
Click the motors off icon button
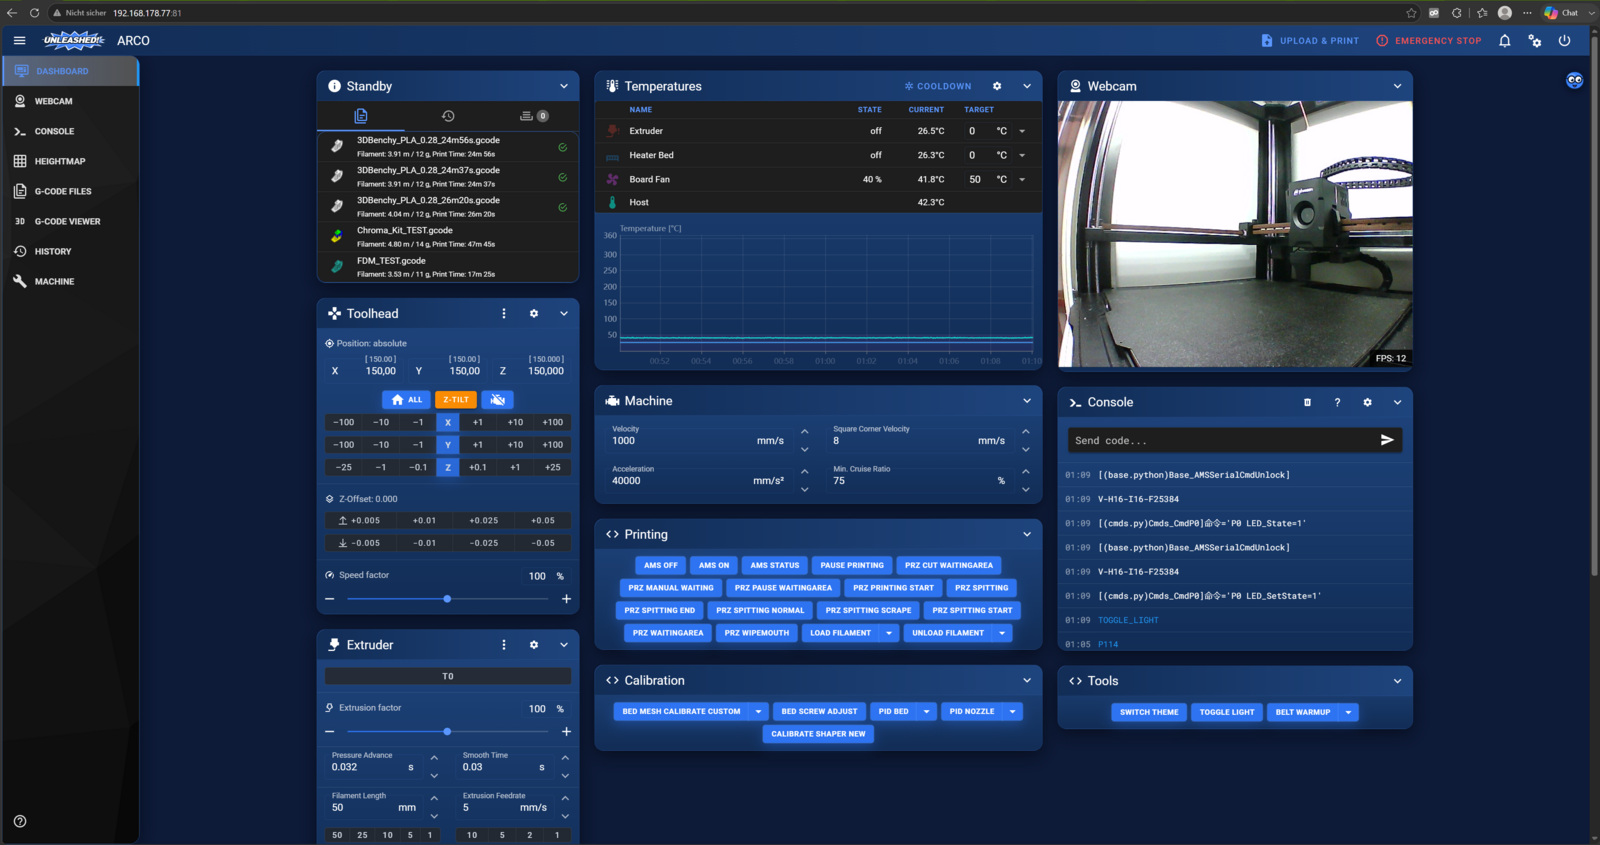click(x=498, y=400)
